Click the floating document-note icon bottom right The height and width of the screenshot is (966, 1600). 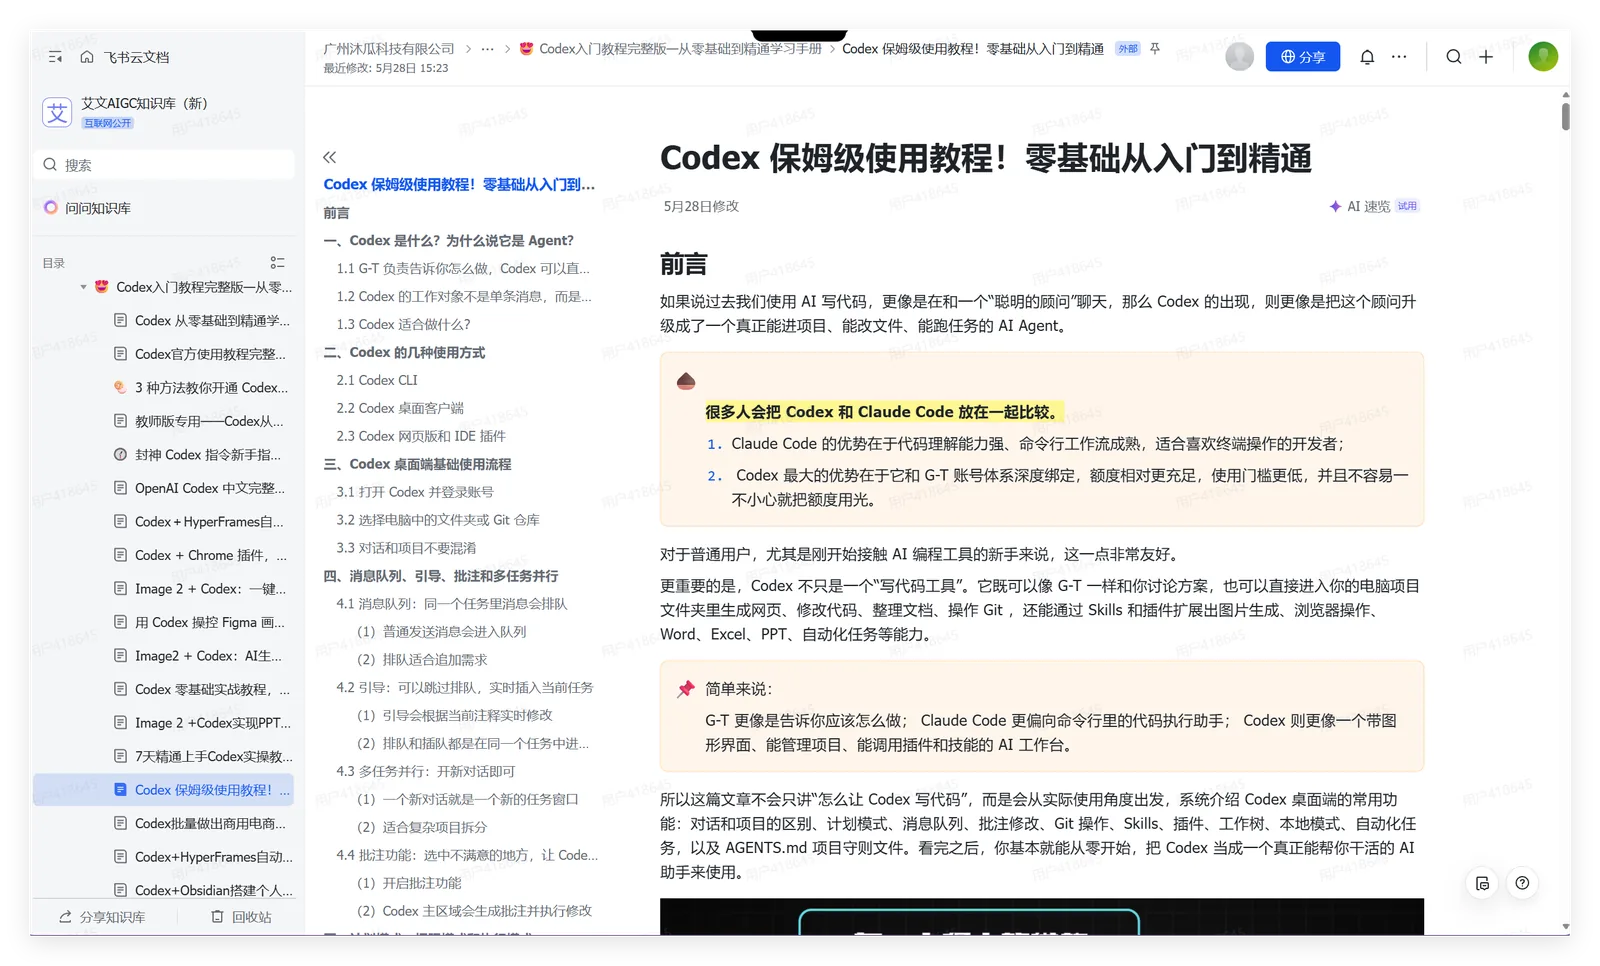pos(1482,883)
